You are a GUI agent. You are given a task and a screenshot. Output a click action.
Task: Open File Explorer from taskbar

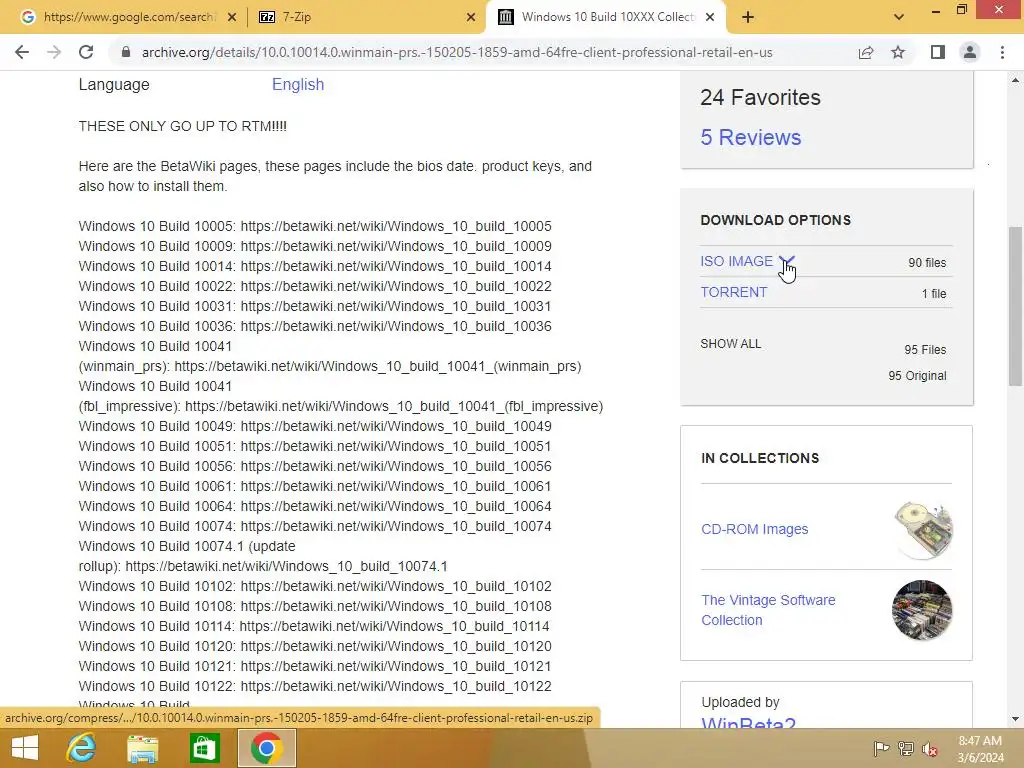pos(142,748)
